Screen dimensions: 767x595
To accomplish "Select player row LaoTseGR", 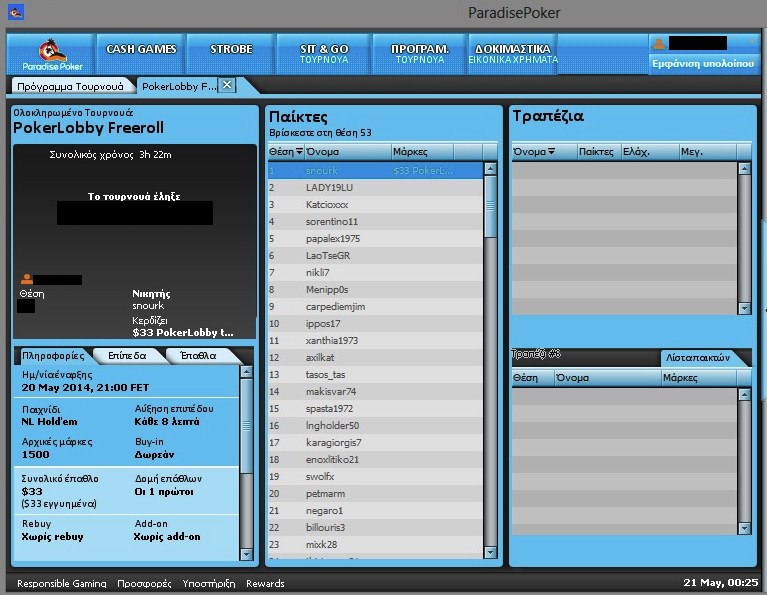I will pos(375,256).
